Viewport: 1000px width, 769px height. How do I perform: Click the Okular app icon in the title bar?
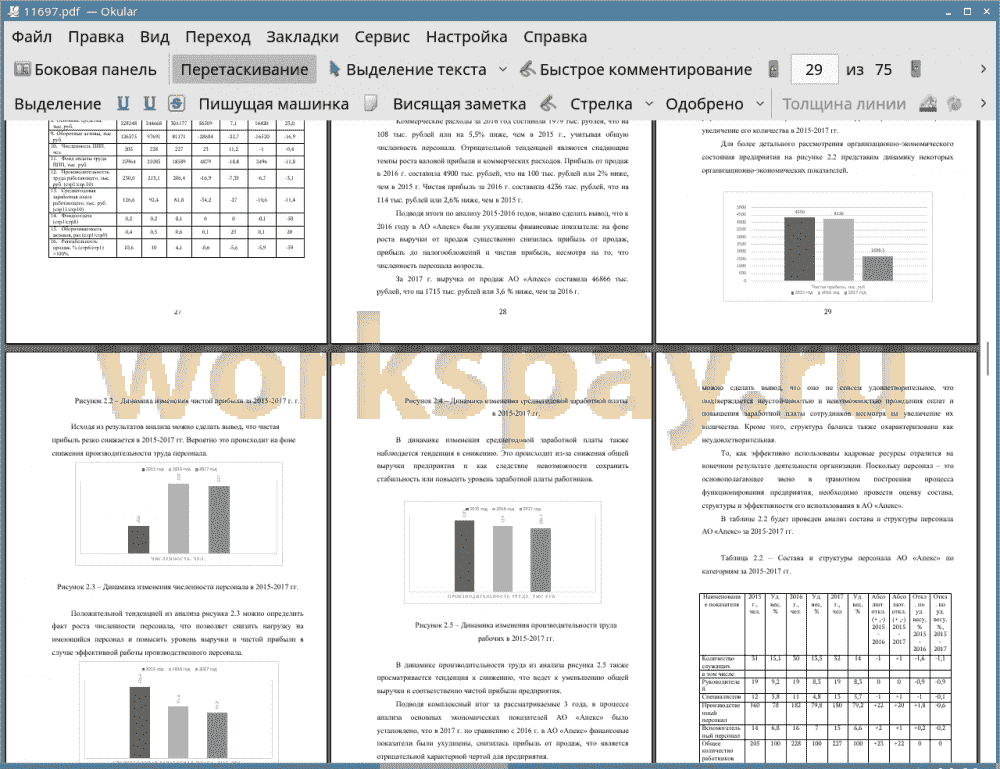13,11
